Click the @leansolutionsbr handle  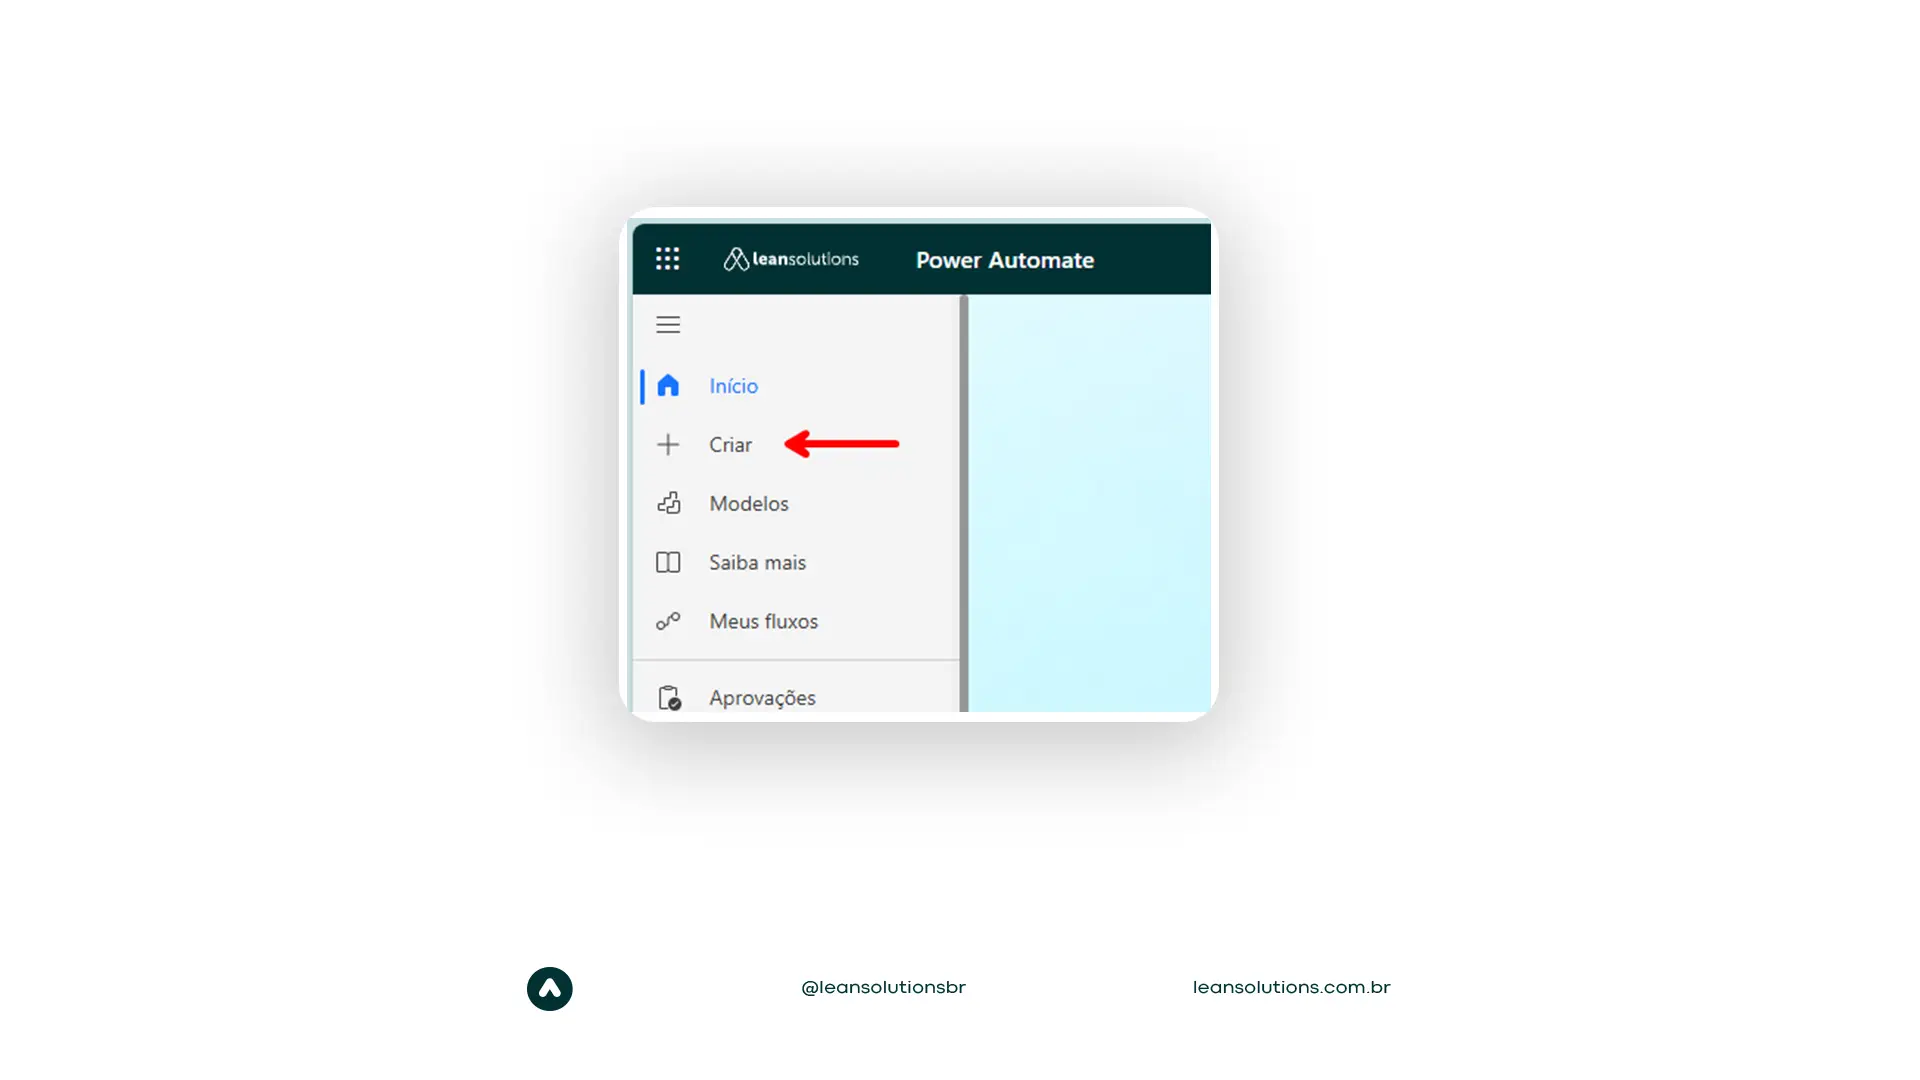click(x=883, y=988)
